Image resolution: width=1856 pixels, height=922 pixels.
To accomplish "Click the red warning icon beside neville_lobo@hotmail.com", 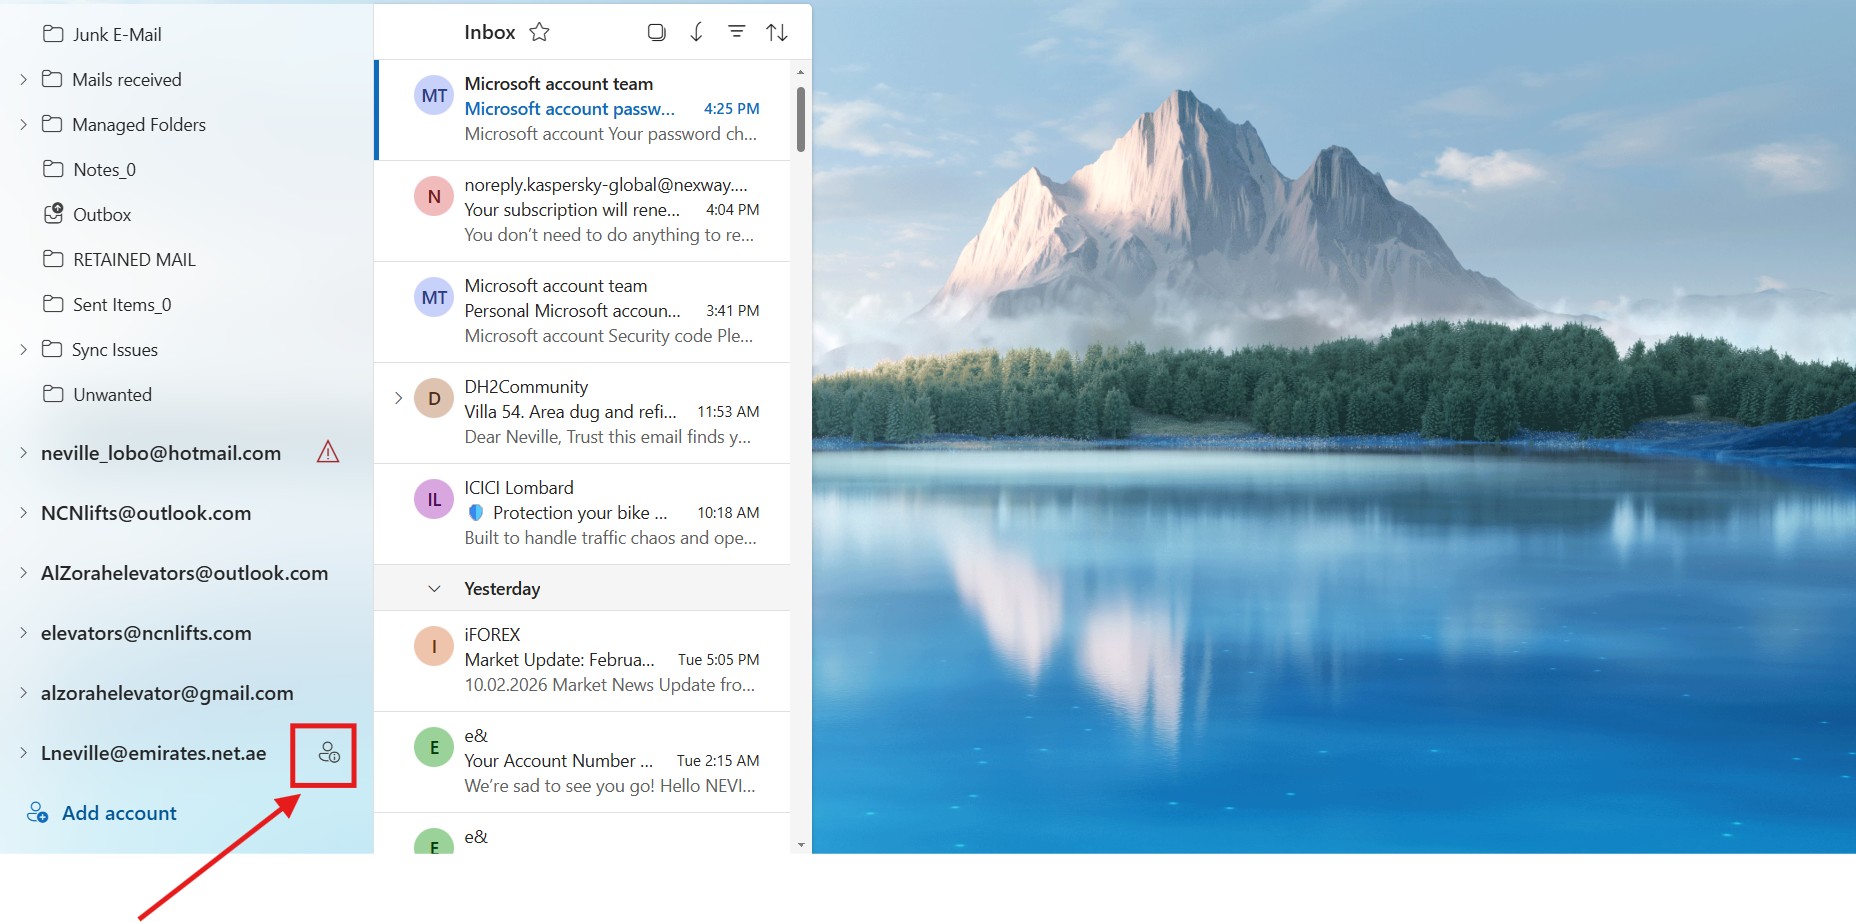I will pyautogui.click(x=327, y=452).
